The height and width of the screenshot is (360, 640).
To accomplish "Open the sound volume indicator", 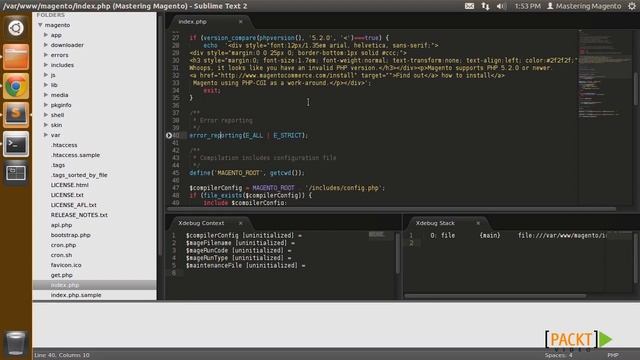I will pyautogui.click(x=501, y=6).
